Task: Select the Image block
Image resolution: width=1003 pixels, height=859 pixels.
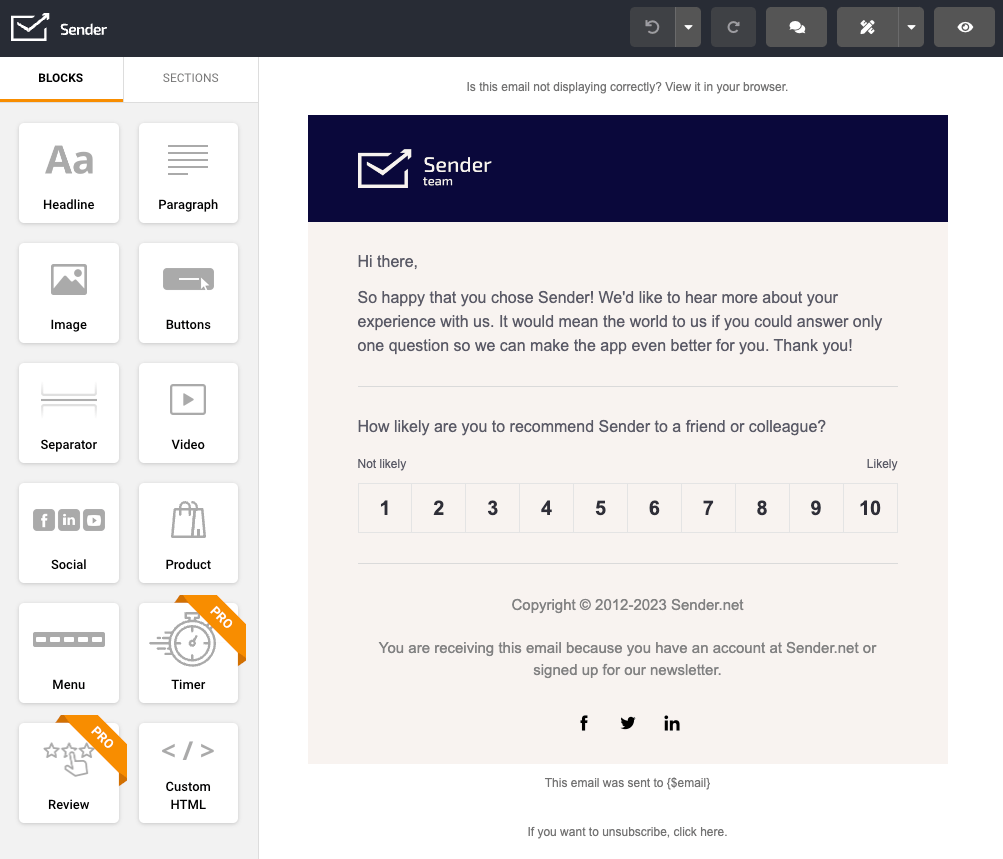Action: click(x=69, y=293)
